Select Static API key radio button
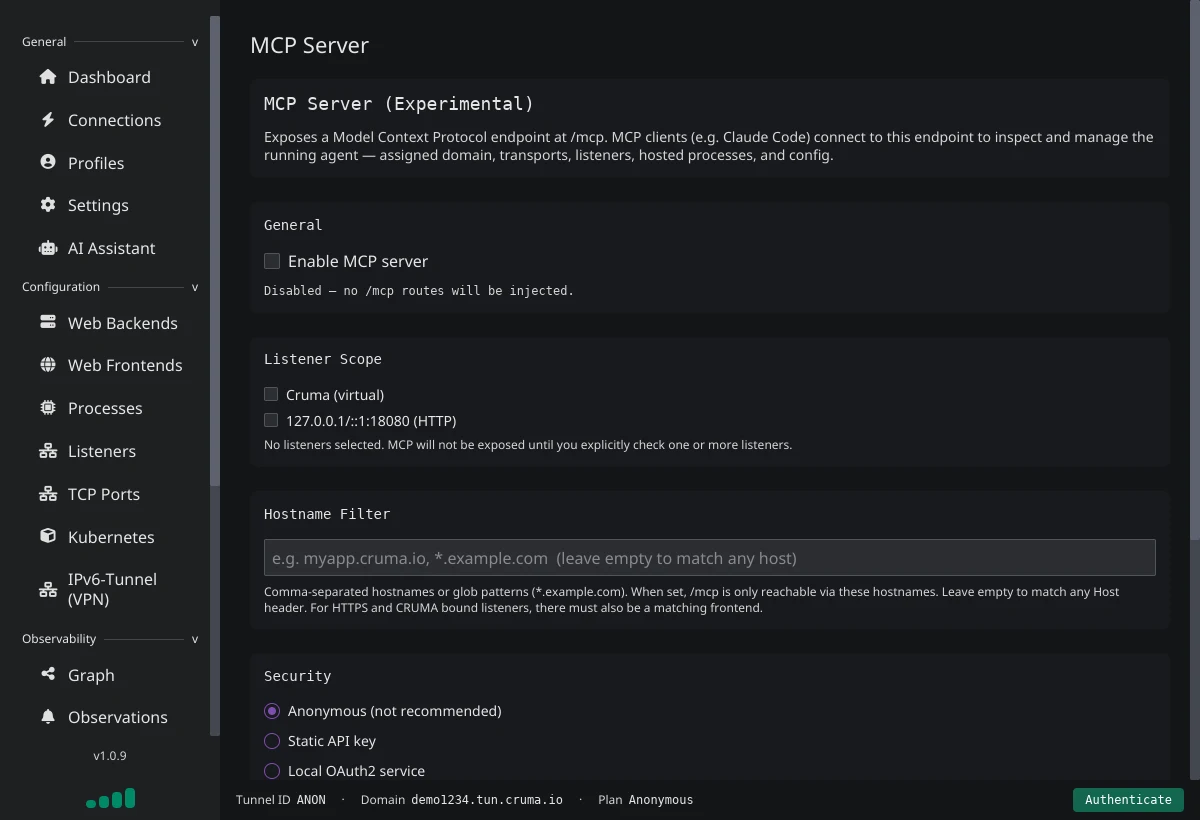Image resolution: width=1200 pixels, height=820 pixels. (x=272, y=741)
